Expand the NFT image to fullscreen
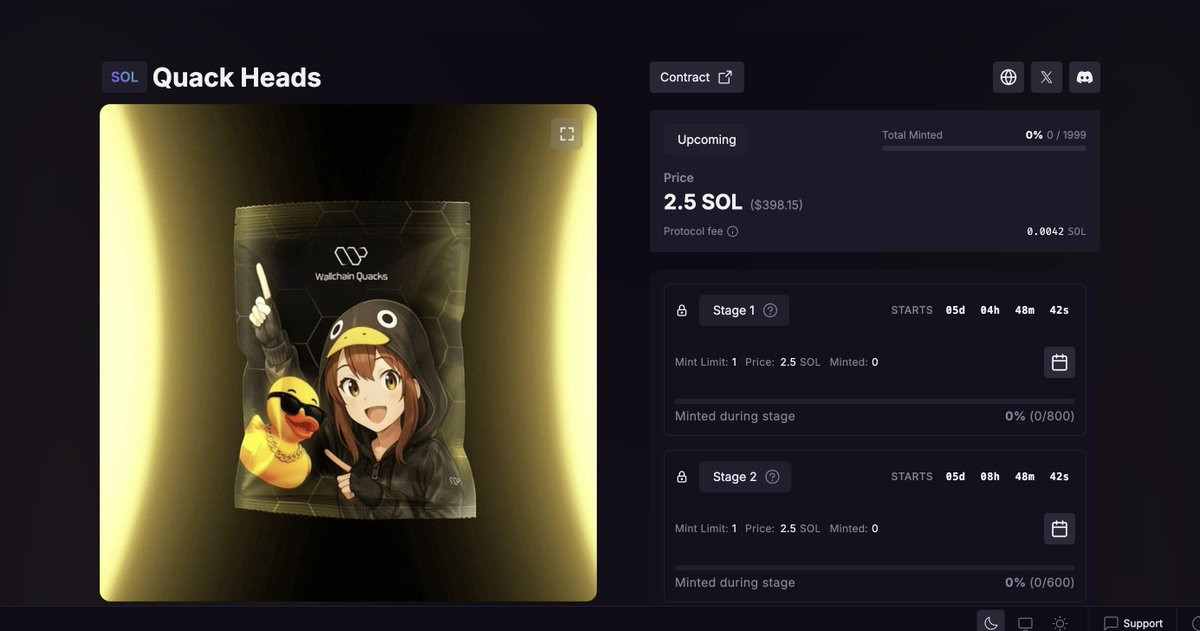This screenshot has height=631, width=1200. click(567, 134)
